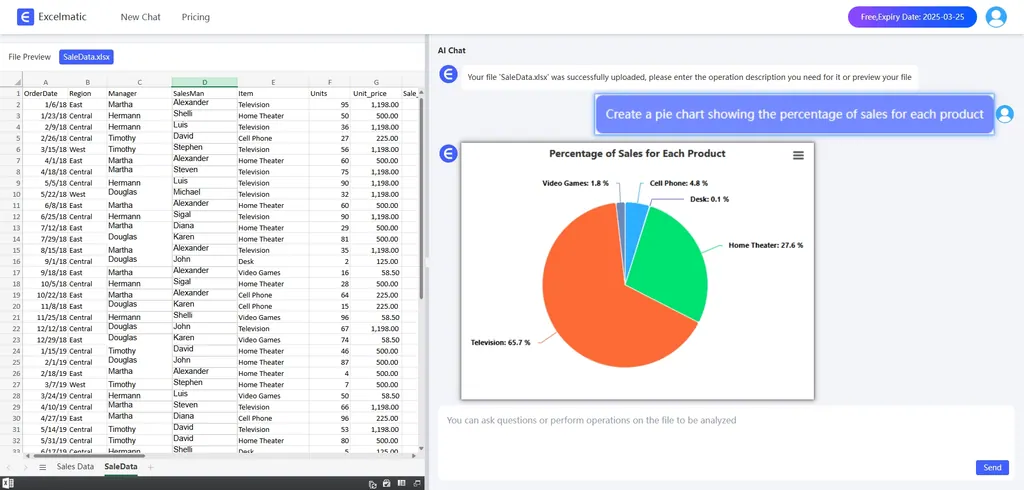The width and height of the screenshot is (1024, 490).
Task: Open the sheet list menu icon
Action: click(42, 467)
